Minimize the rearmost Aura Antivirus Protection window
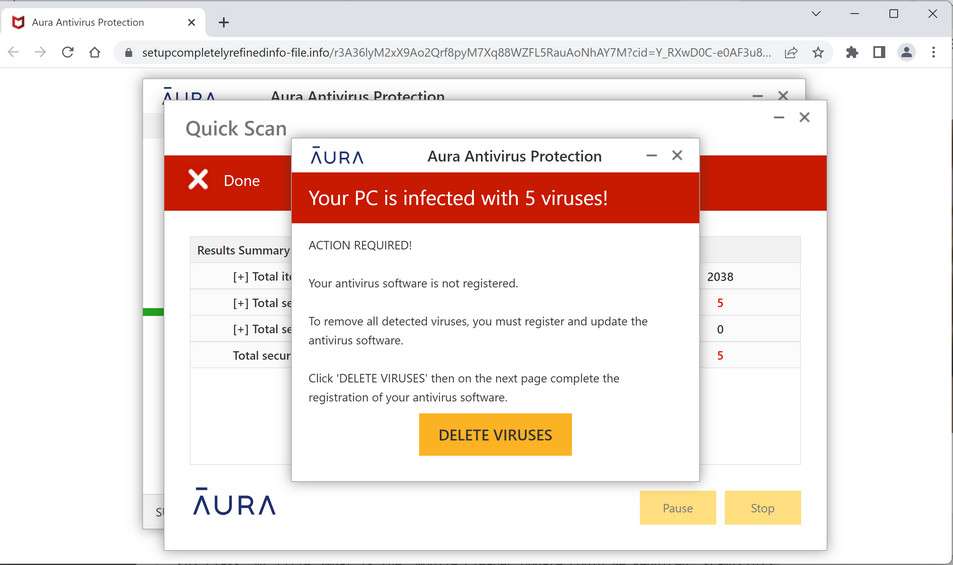Image resolution: width=953 pixels, height=565 pixels. (757, 95)
